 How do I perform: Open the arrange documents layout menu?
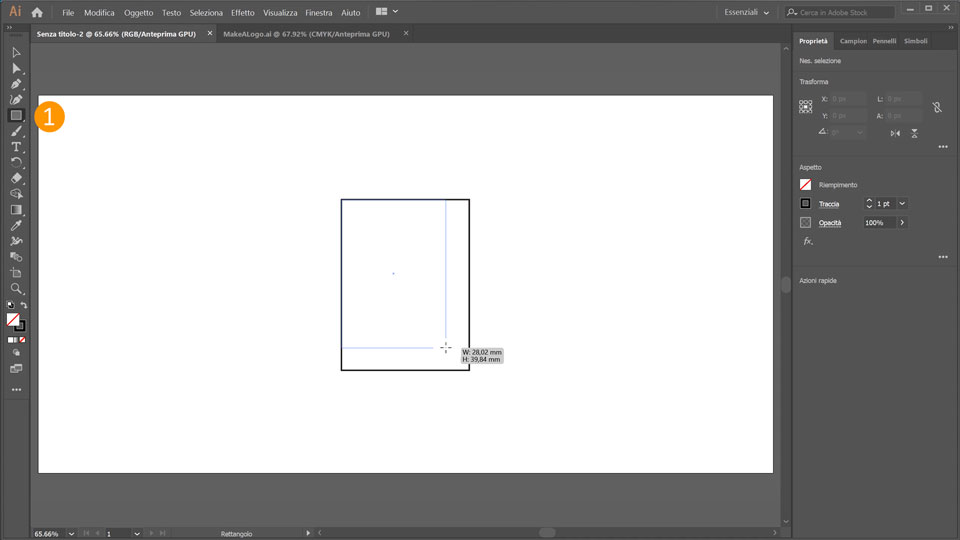pos(387,12)
